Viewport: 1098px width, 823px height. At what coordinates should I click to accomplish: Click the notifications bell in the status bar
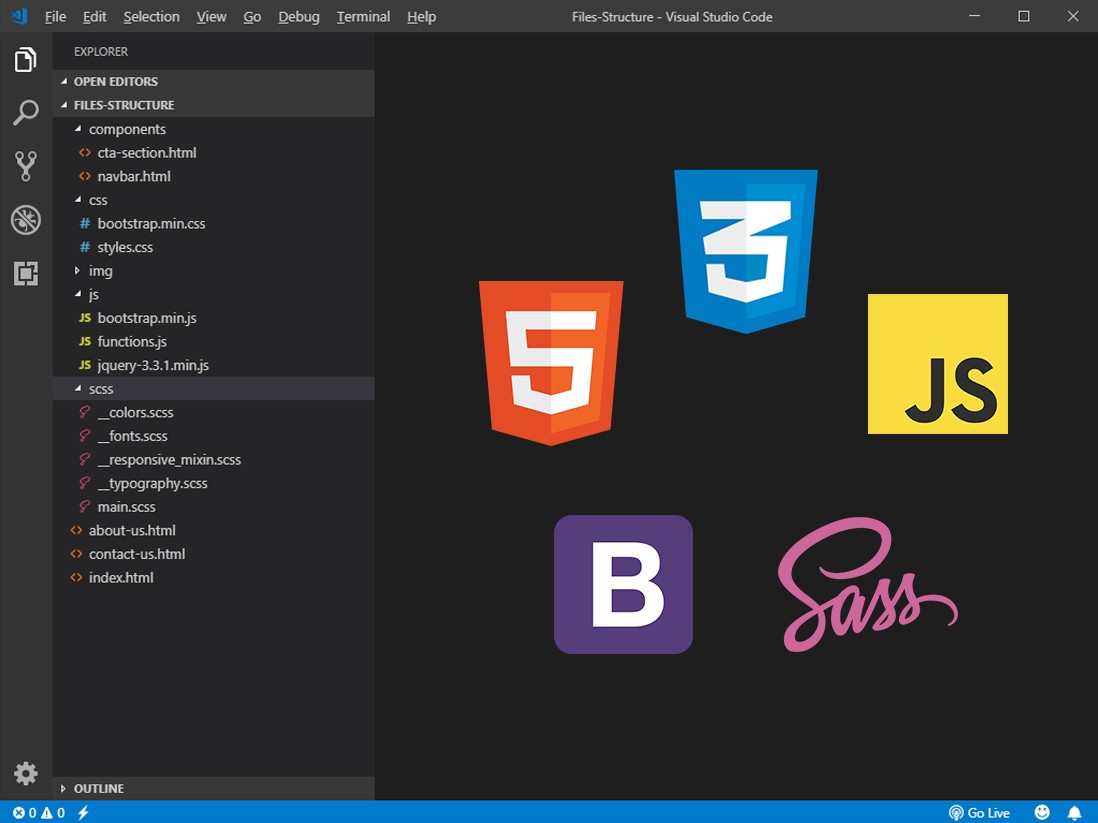1074,812
